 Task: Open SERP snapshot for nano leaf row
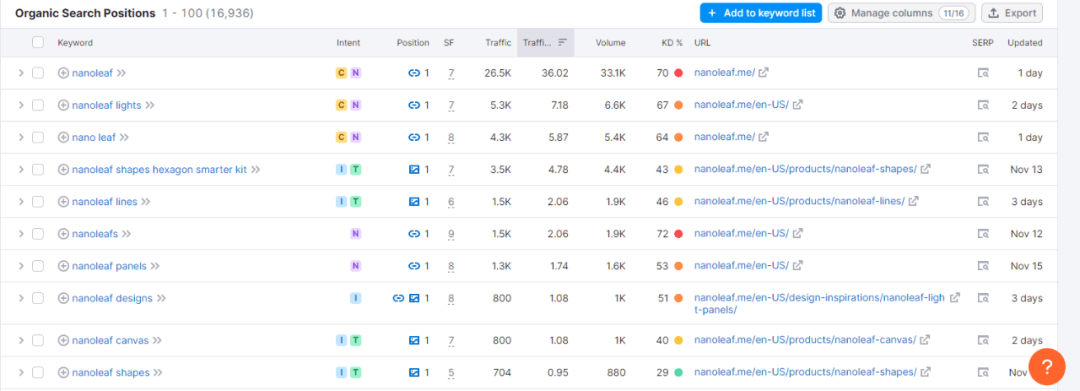coord(983,137)
